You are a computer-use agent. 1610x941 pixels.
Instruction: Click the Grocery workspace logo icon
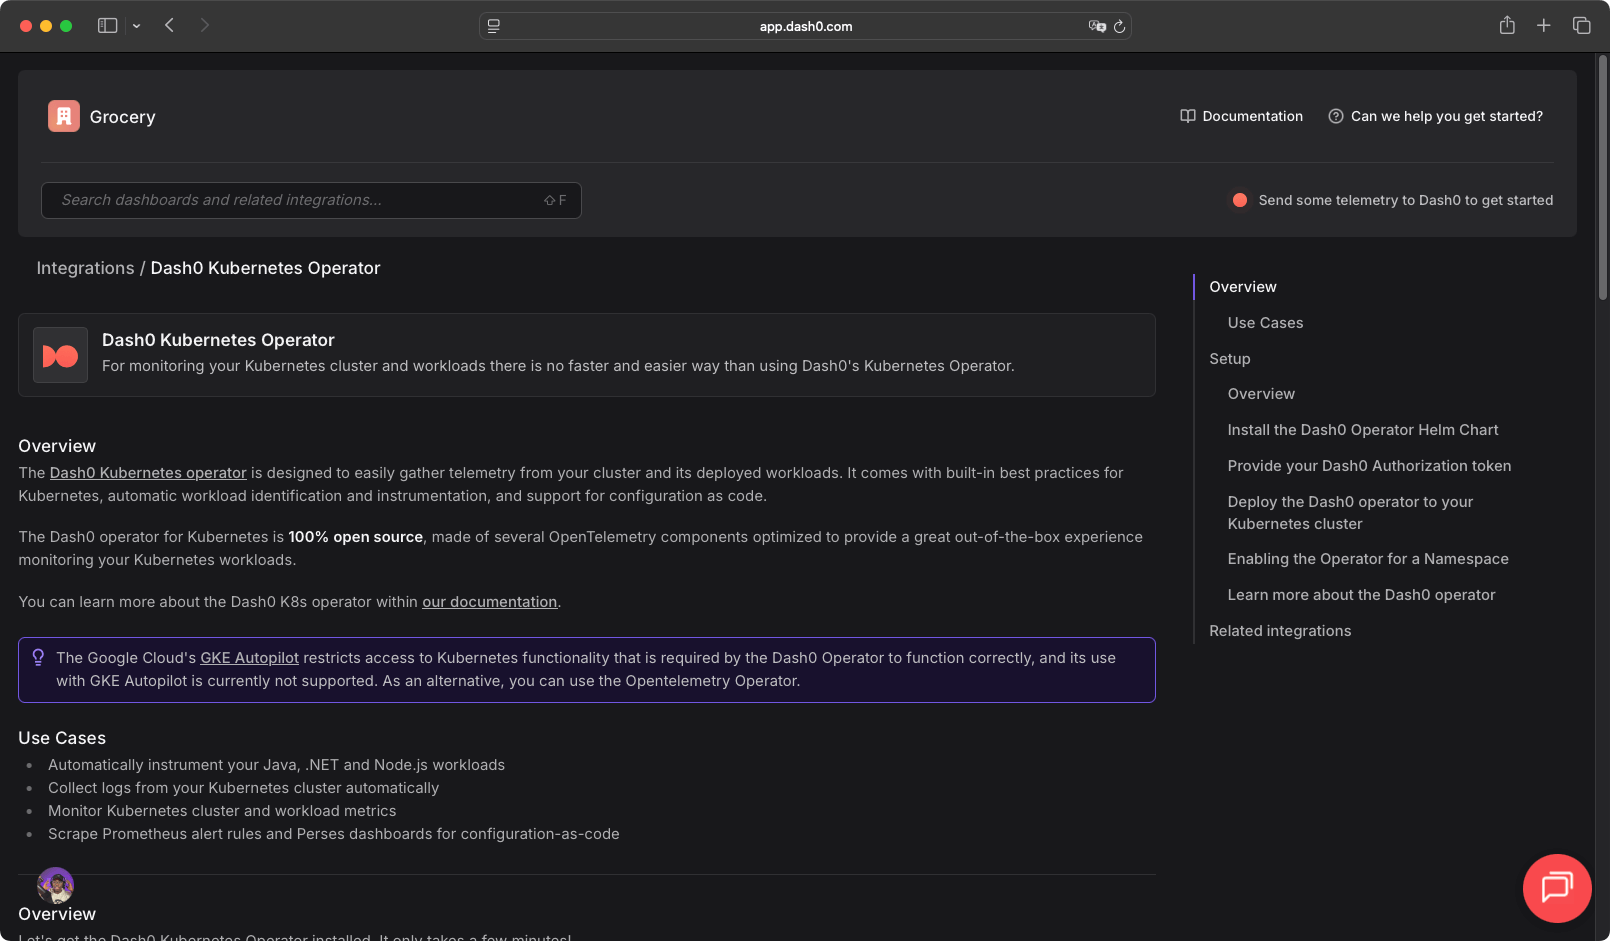click(x=63, y=115)
